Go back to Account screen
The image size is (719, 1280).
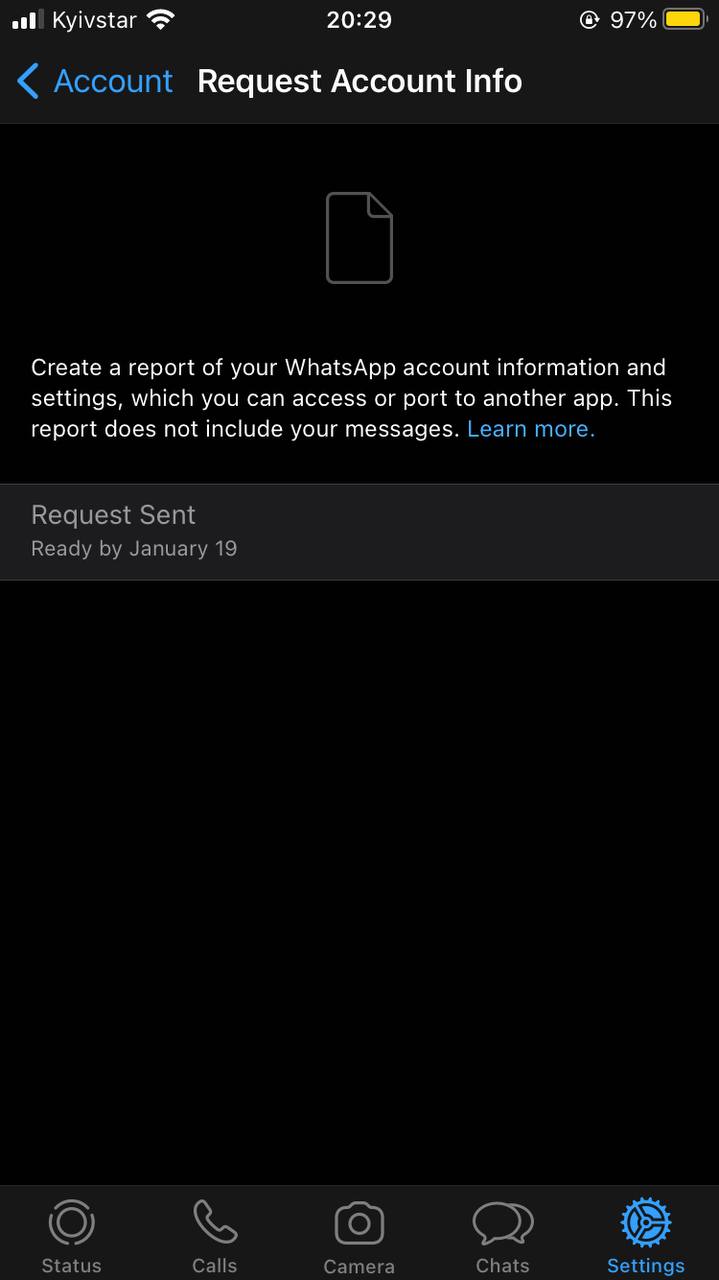point(95,81)
